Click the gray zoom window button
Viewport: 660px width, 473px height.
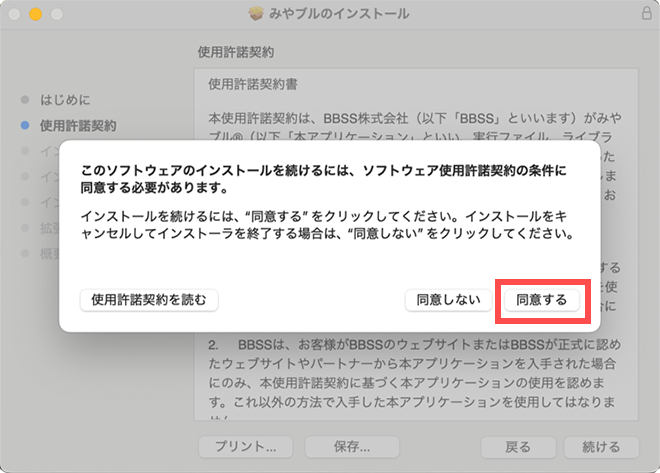(x=56, y=16)
